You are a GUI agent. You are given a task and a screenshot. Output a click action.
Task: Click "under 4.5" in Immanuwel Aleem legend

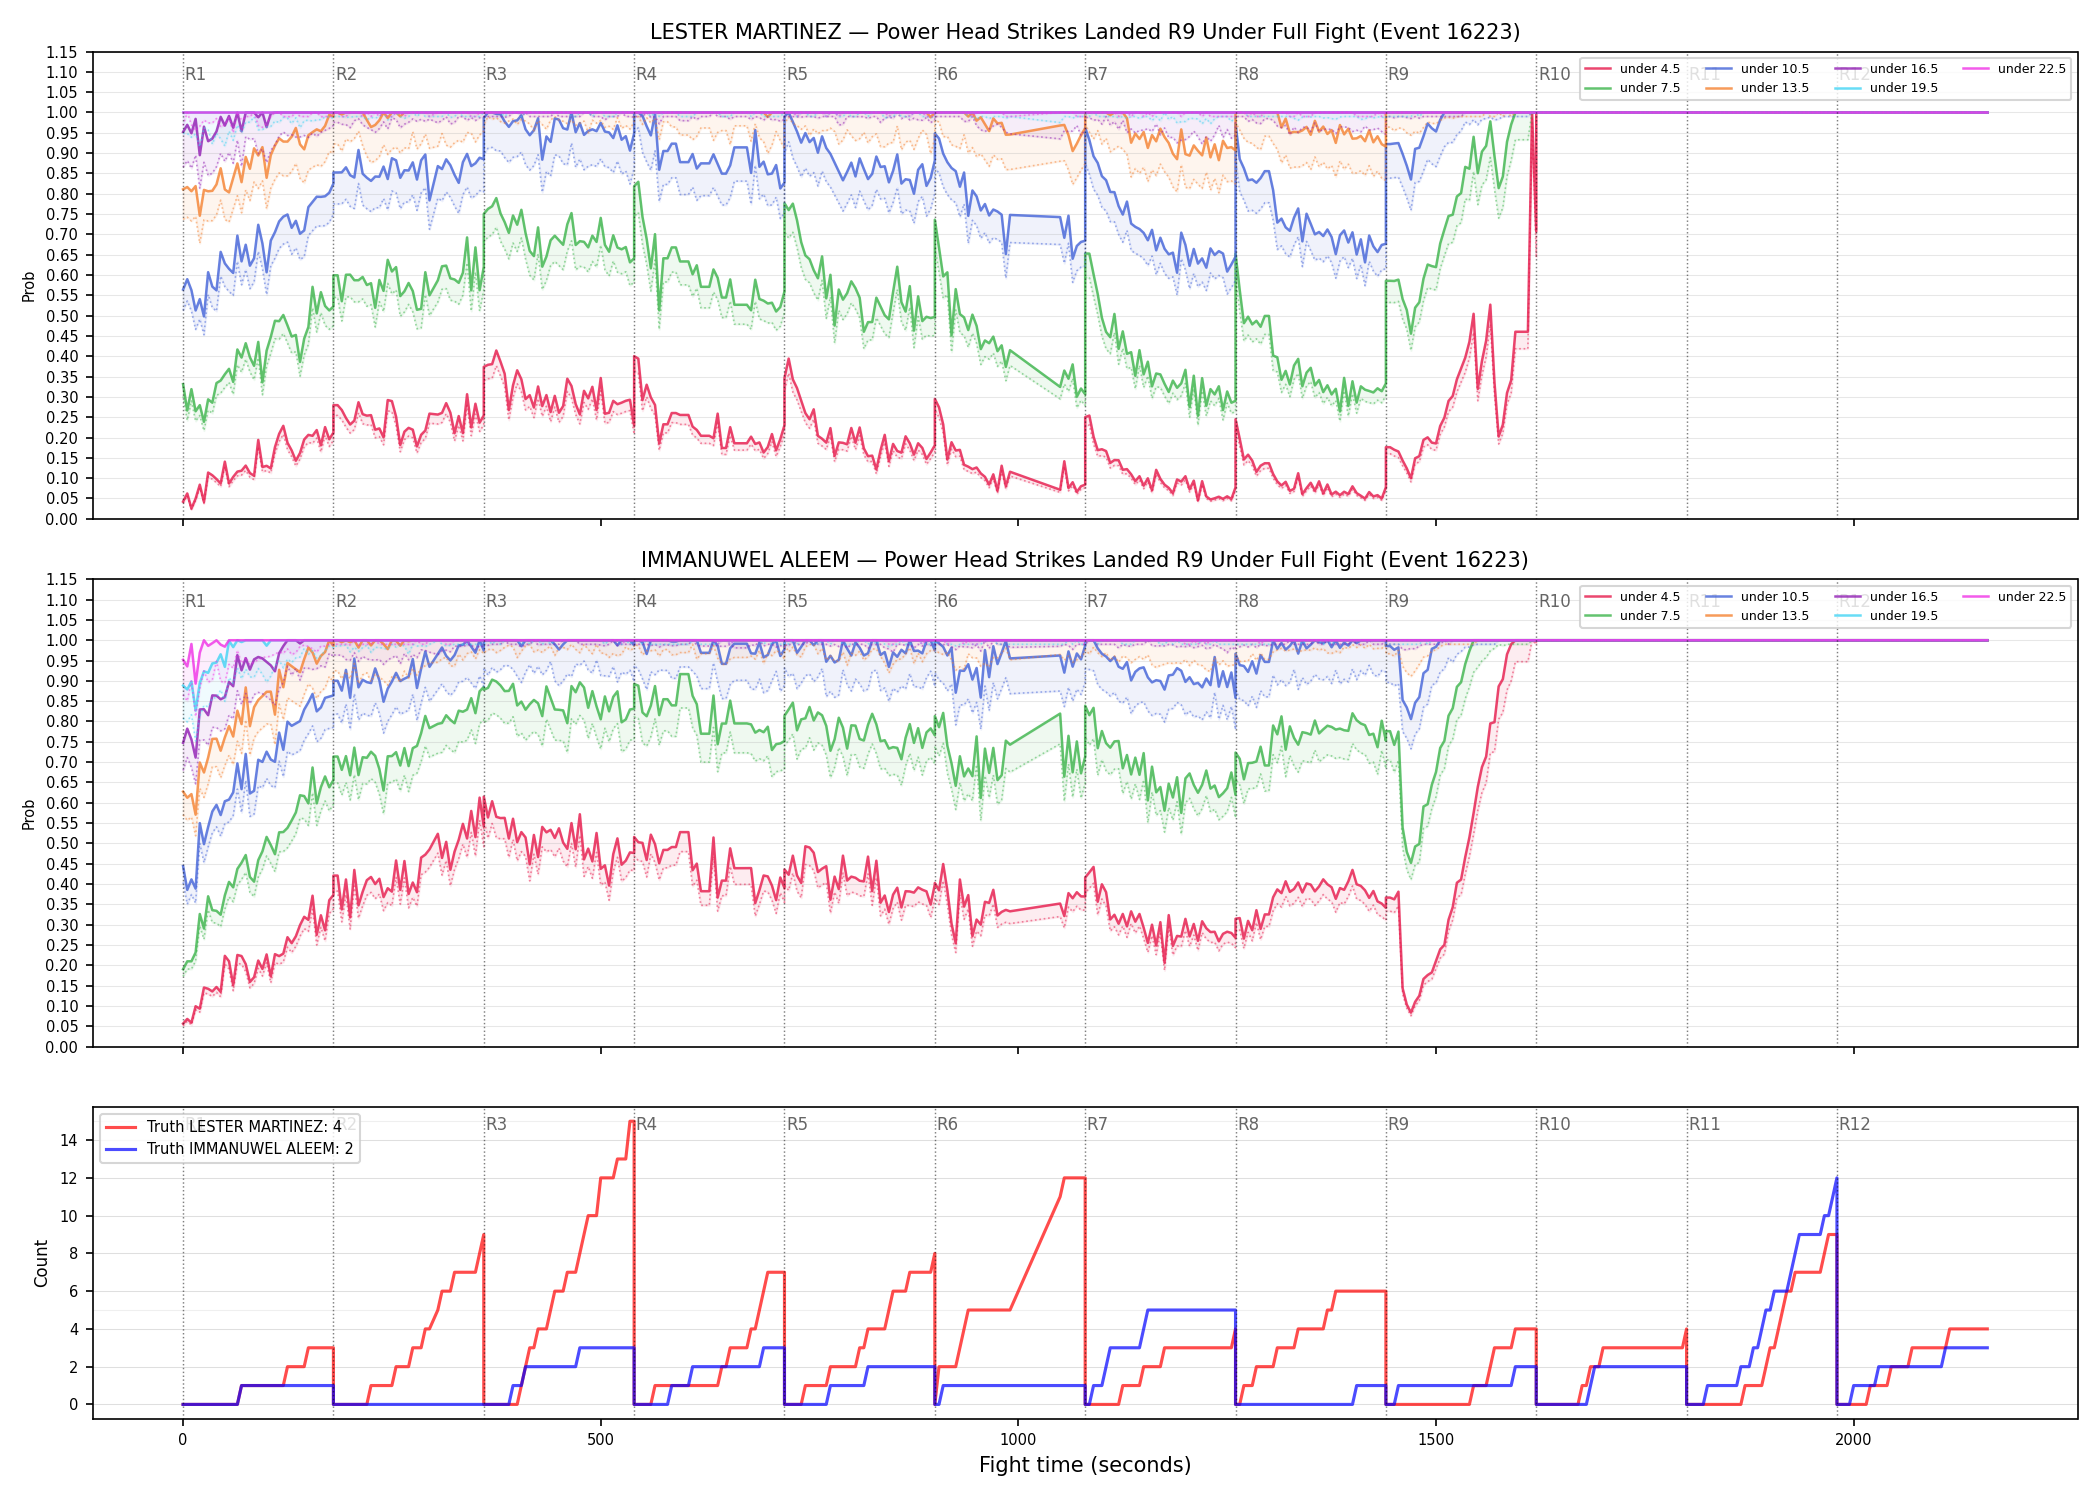point(1633,597)
